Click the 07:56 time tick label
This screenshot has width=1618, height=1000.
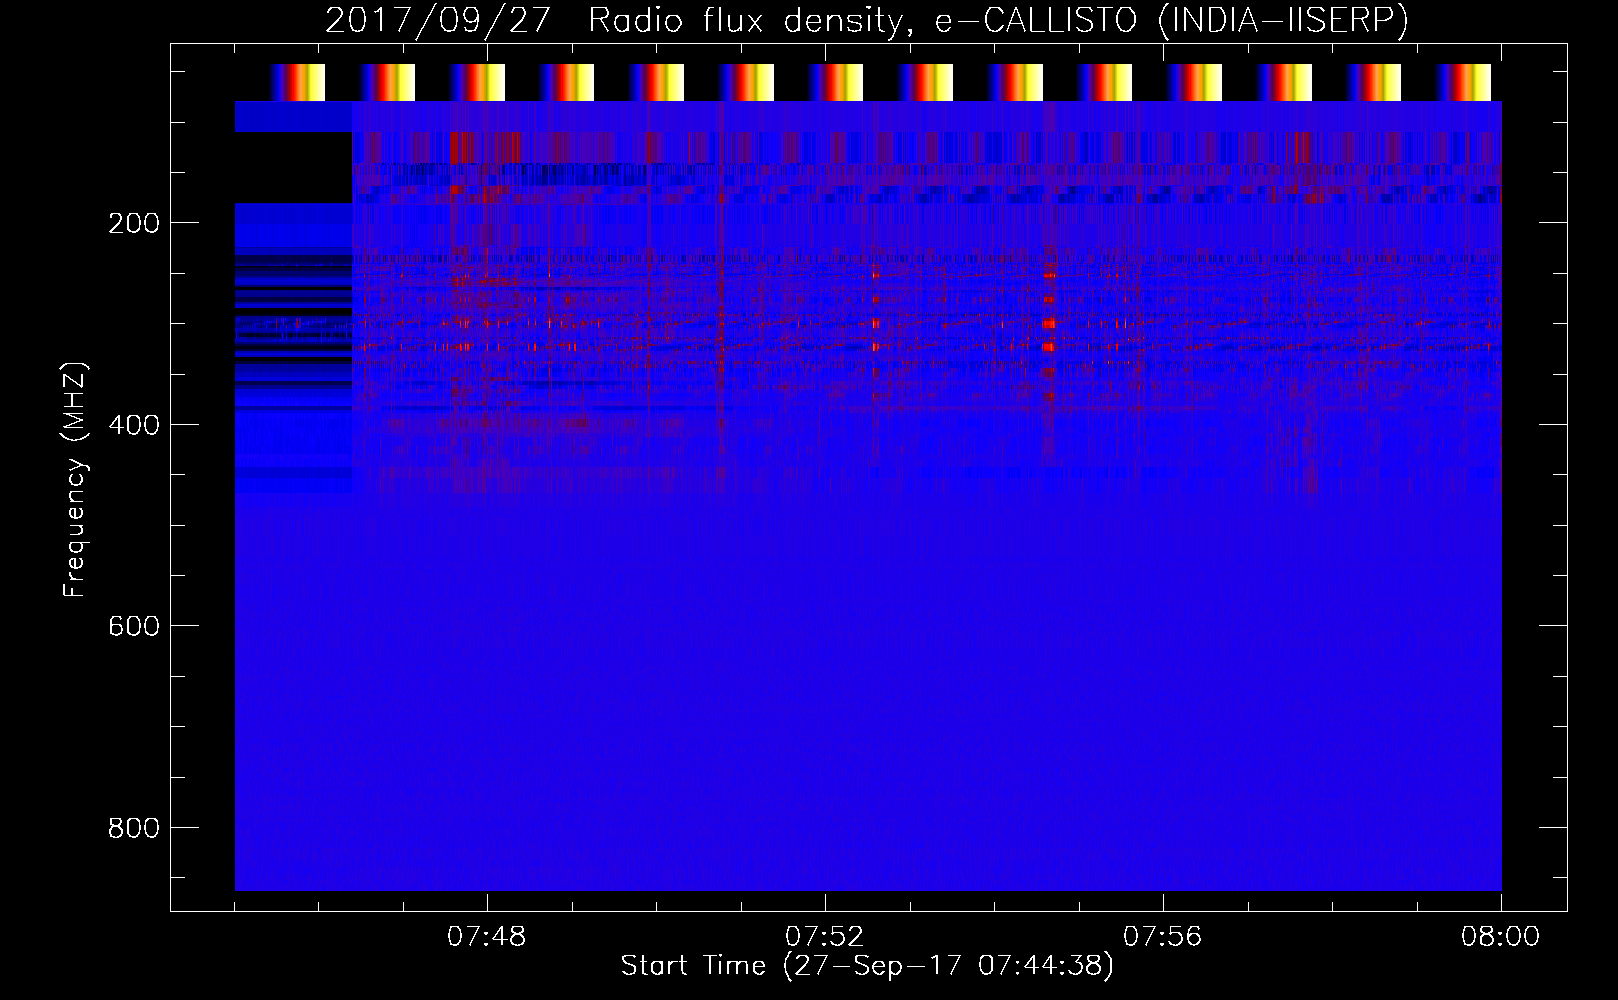tap(1162, 937)
